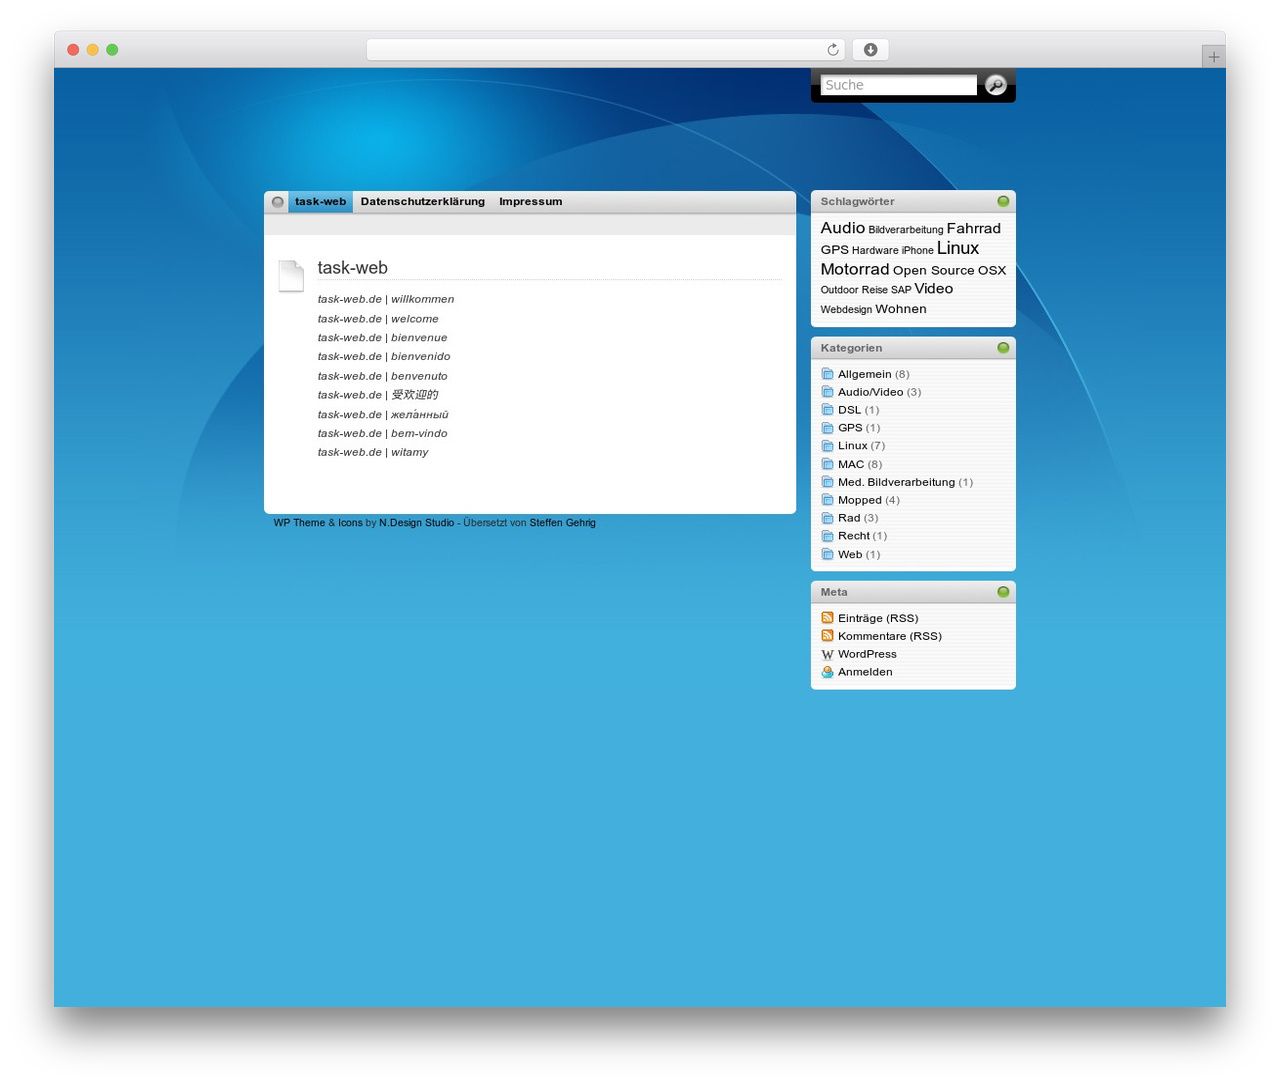Viewport: 1280px width, 1084px height.
Task: Click the page document icon beside task-web title
Action: (291, 276)
